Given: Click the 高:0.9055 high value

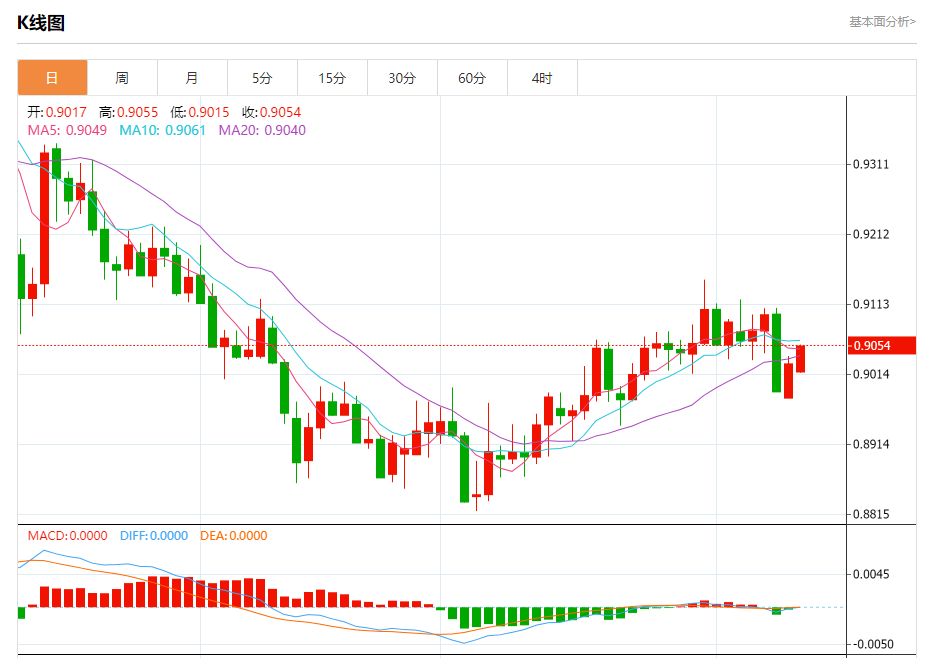Looking at the screenshot, I should point(128,112).
